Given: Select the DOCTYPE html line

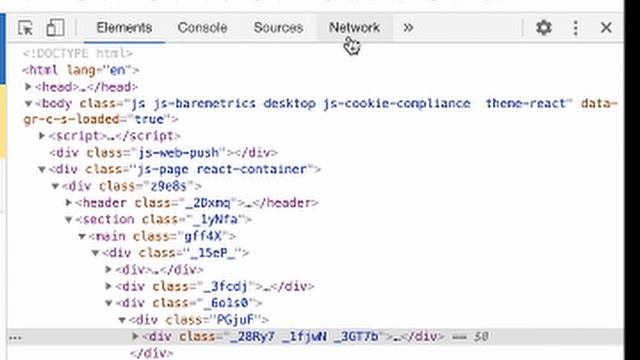Looking at the screenshot, I should point(77,53).
